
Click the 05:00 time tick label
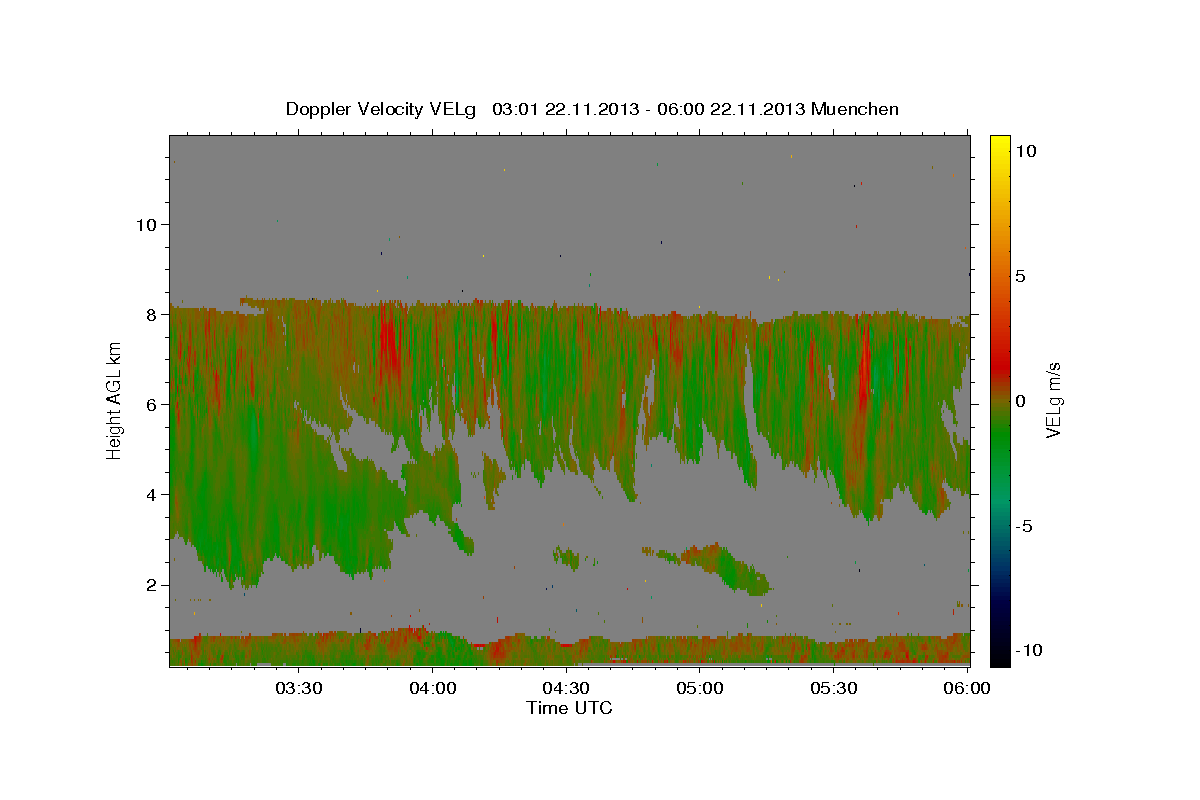click(700, 688)
